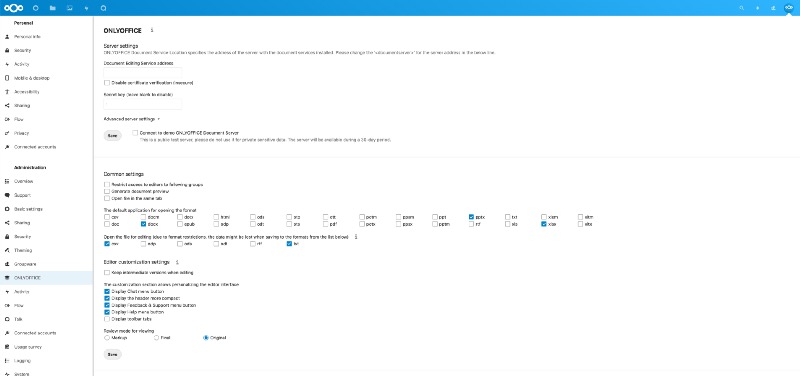The width and height of the screenshot is (800, 376).
Task: Select the Markup review mode
Action: [x=107, y=338]
